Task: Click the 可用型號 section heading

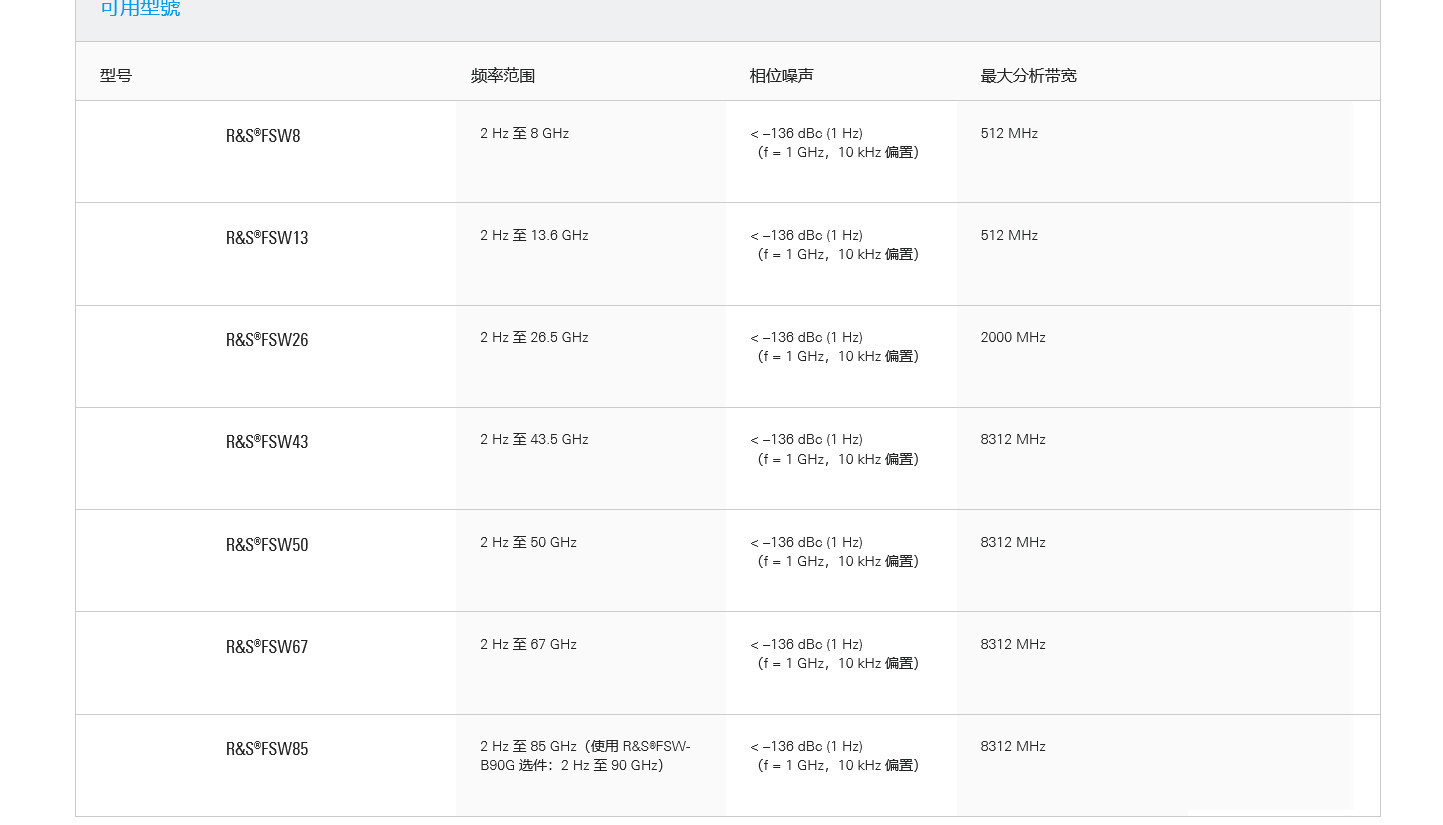Action: 140,10
